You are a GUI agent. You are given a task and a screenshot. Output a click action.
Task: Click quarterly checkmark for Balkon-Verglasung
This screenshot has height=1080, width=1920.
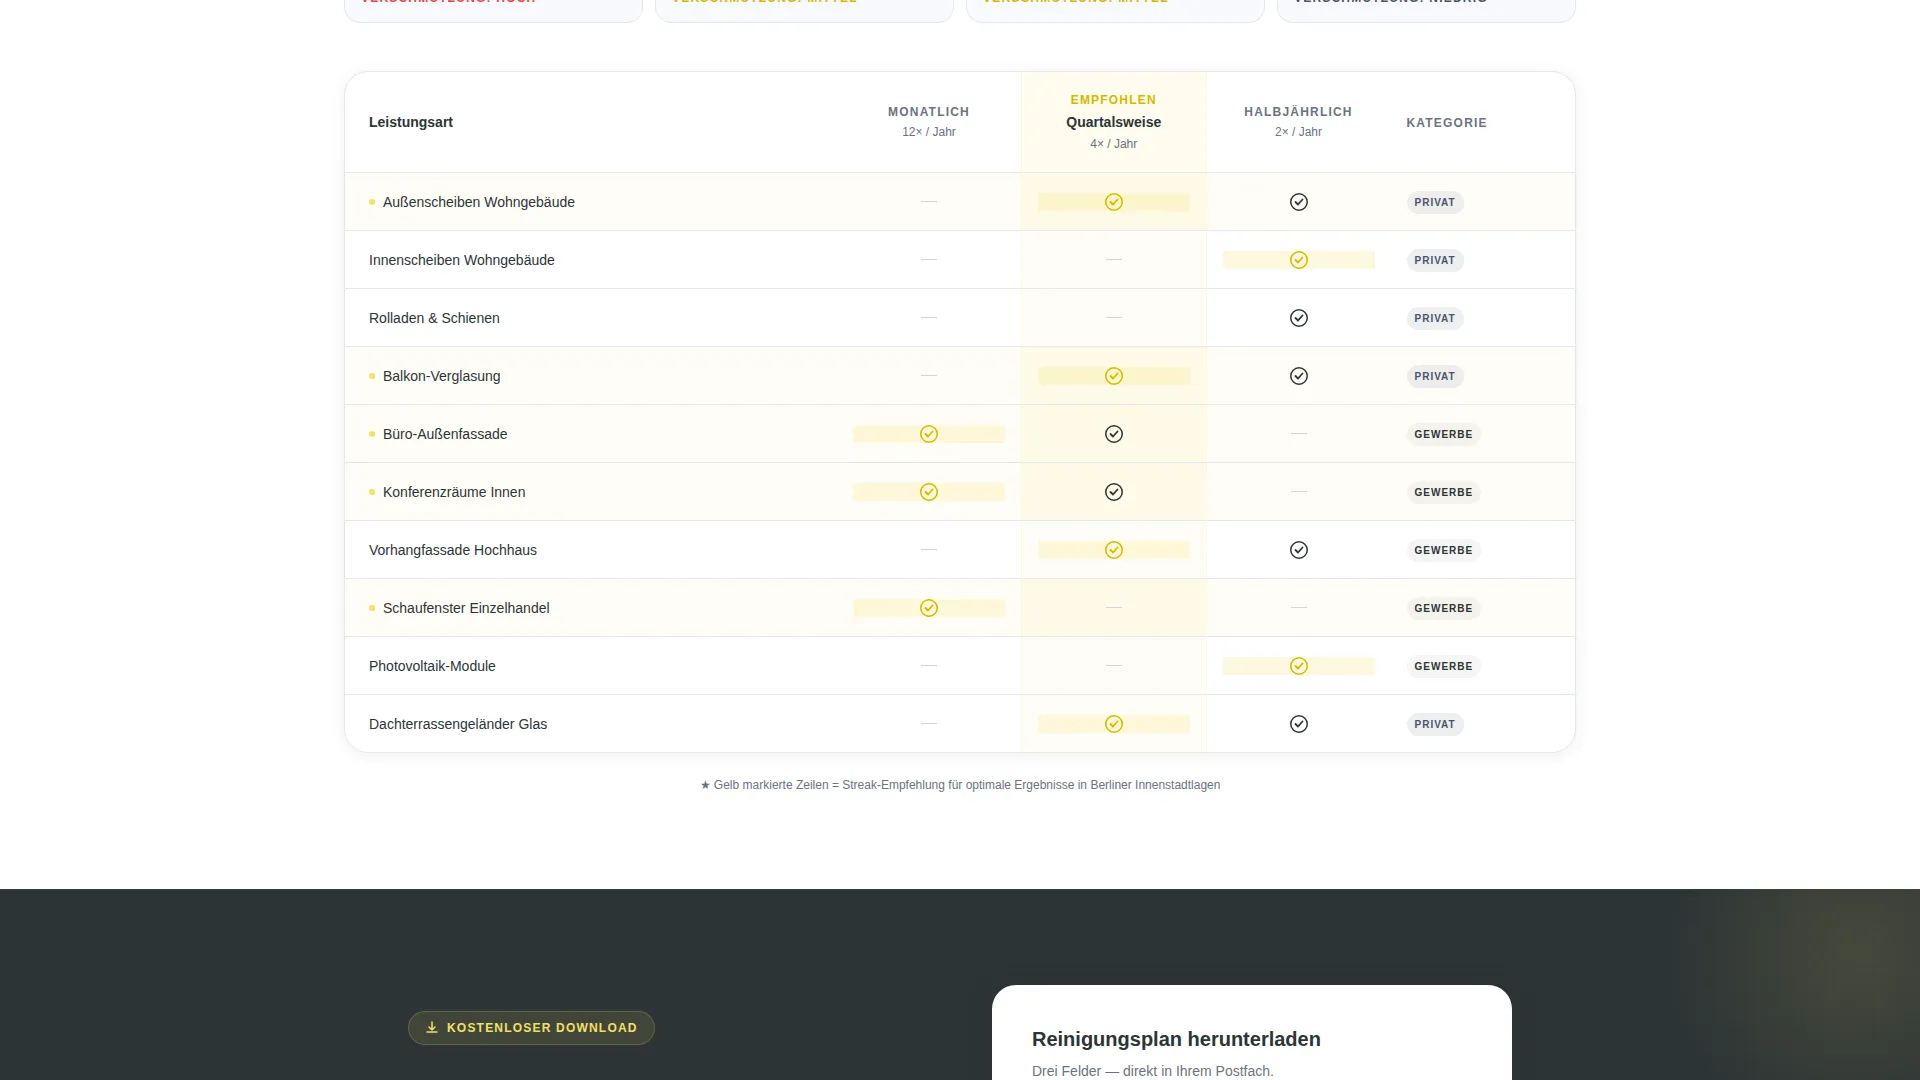point(1113,376)
